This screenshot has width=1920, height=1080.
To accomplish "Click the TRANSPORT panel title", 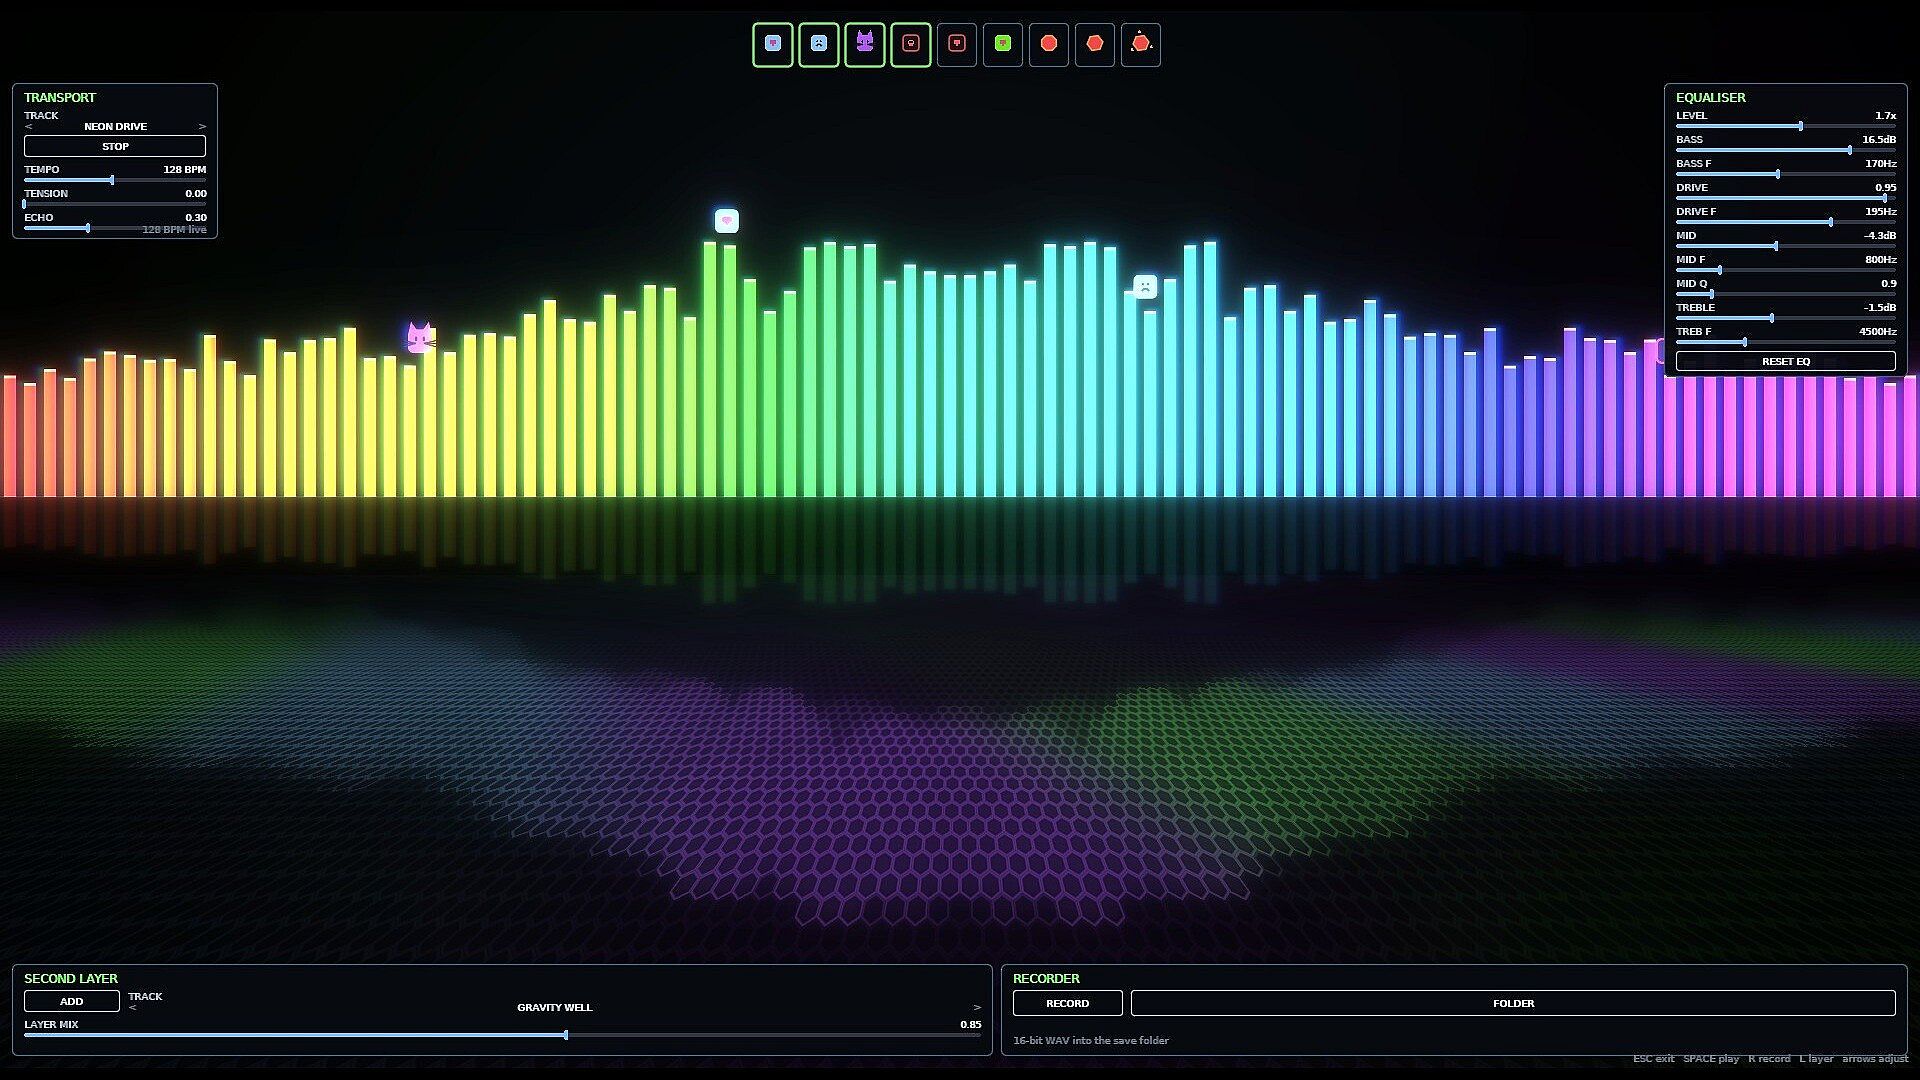I will 60,98.
